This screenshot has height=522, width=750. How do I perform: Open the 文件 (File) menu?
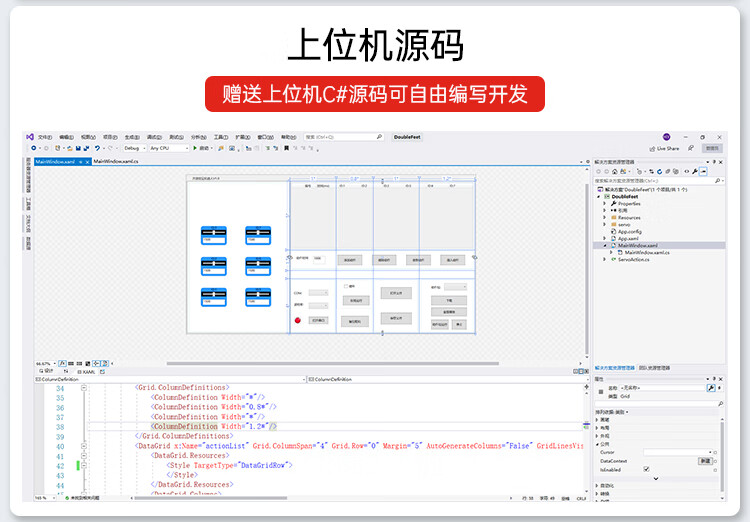pos(45,137)
